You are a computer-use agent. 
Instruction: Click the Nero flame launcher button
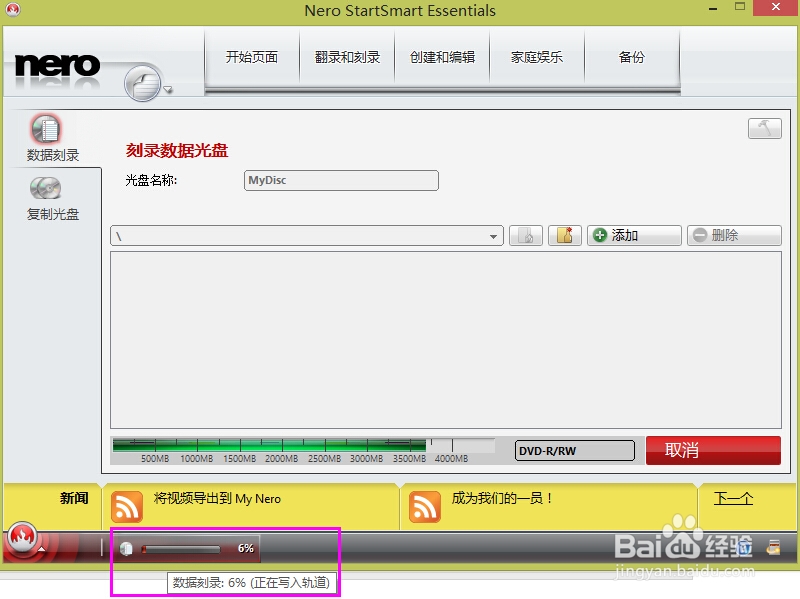[x=21, y=537]
